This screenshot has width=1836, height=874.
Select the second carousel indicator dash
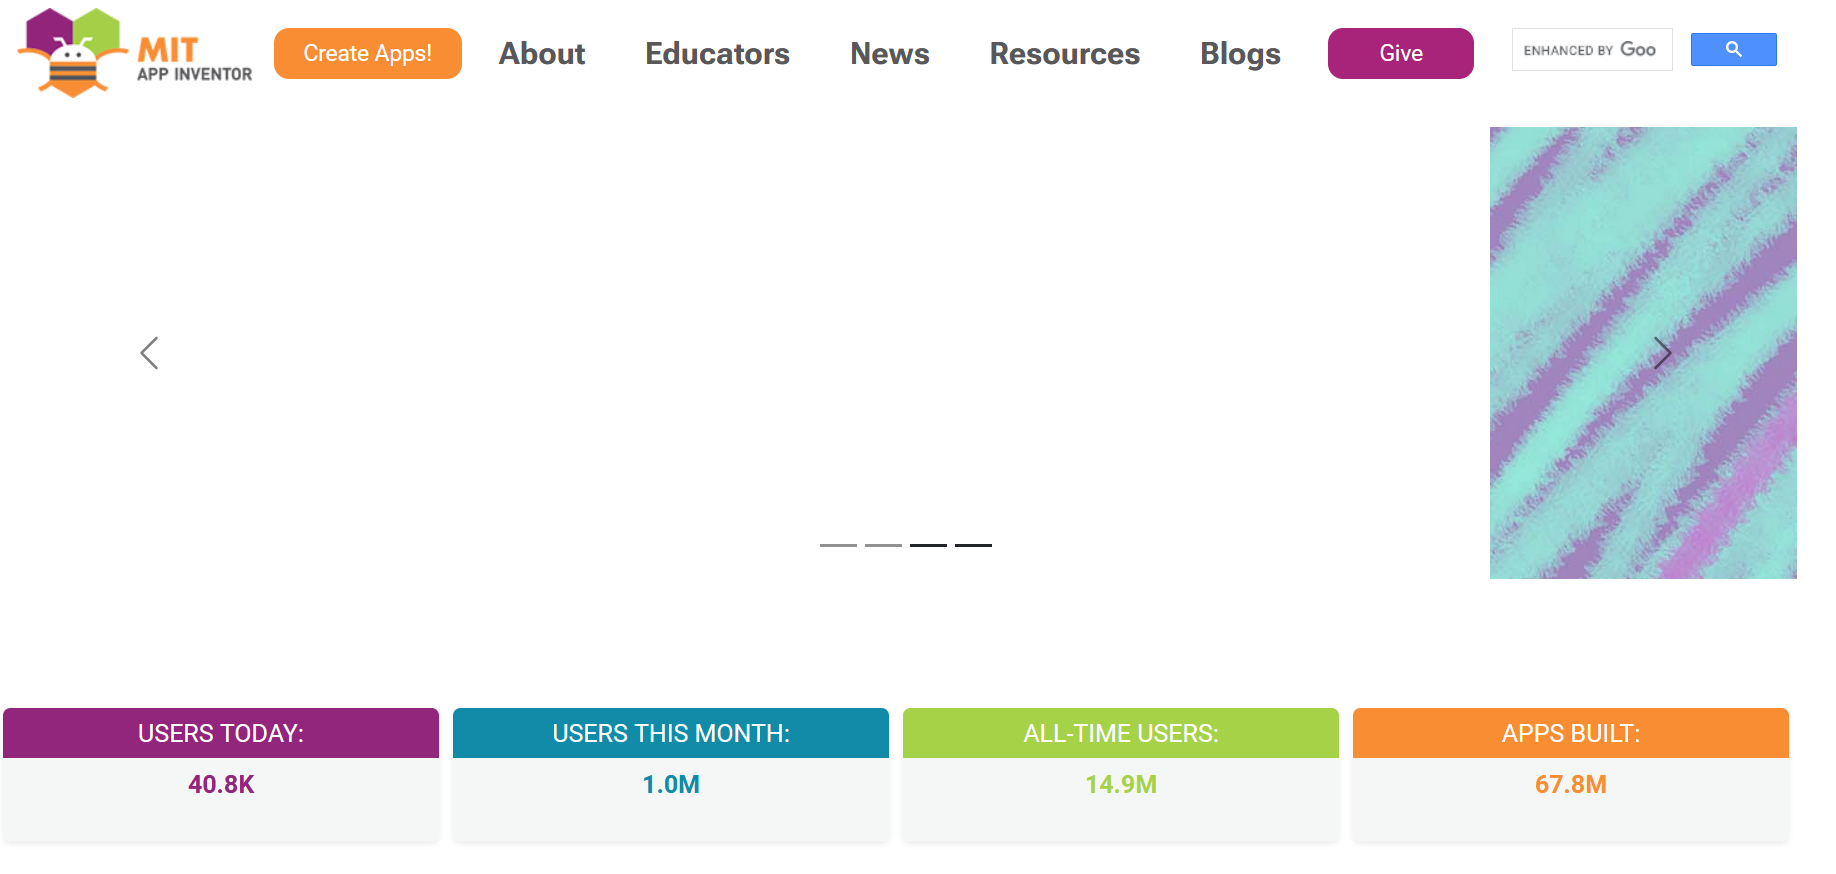(x=883, y=545)
